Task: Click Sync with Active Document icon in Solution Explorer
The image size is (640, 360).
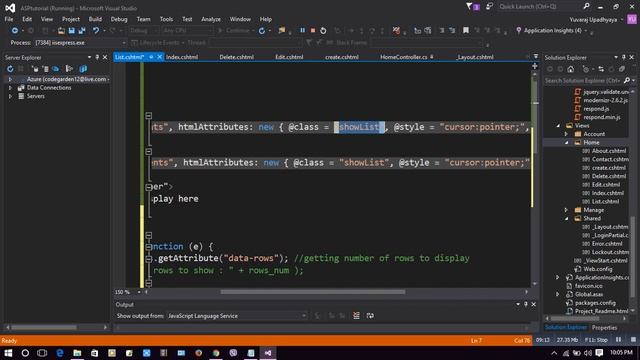Action: [x=601, y=69]
